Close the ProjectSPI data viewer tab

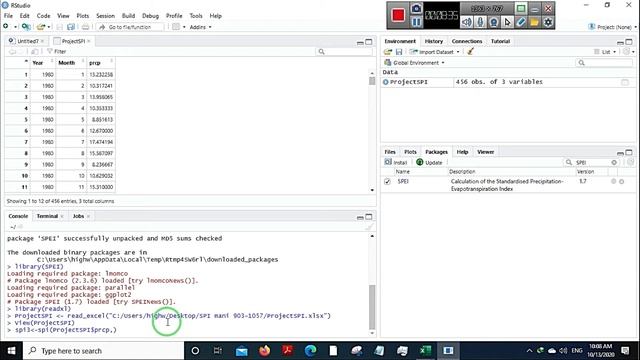click(89, 41)
